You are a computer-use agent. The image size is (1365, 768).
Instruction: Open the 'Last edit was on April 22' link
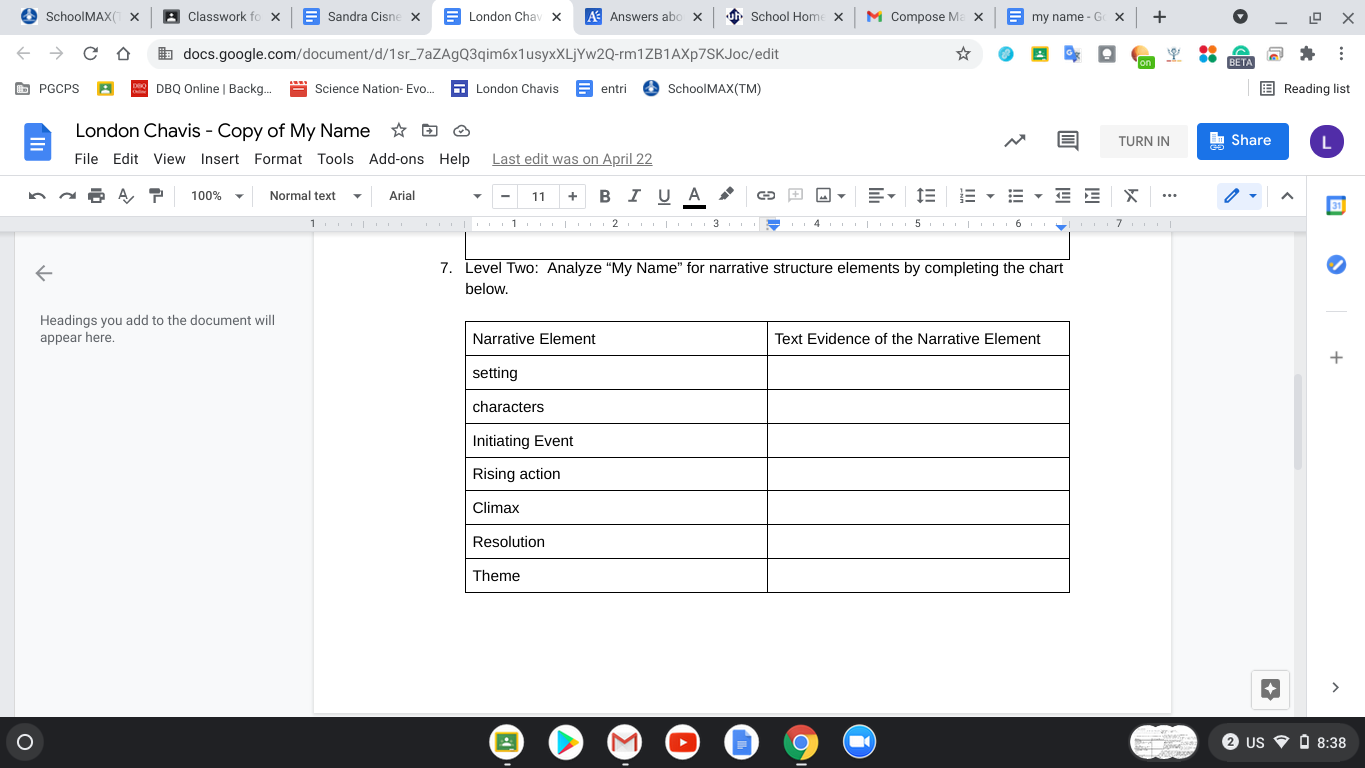click(x=572, y=159)
